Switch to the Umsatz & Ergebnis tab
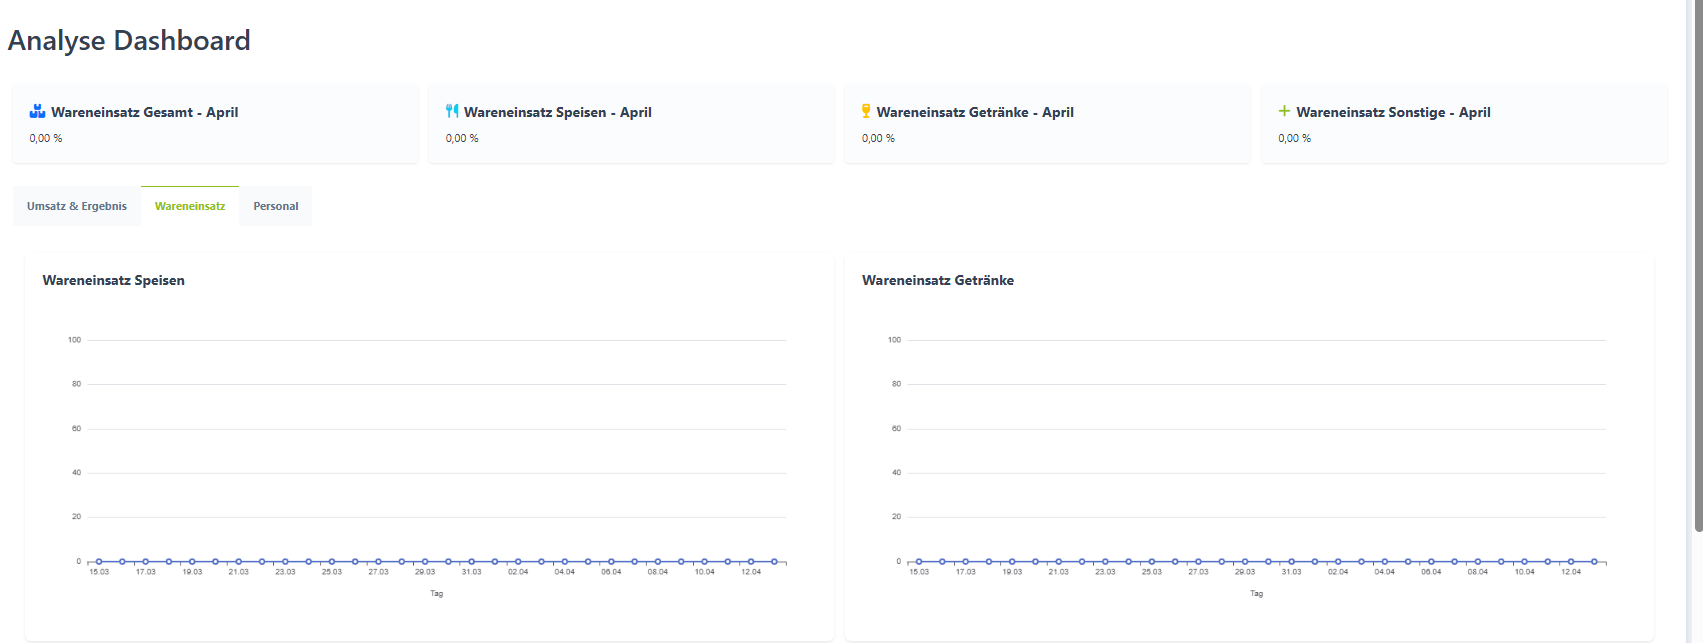 point(77,206)
